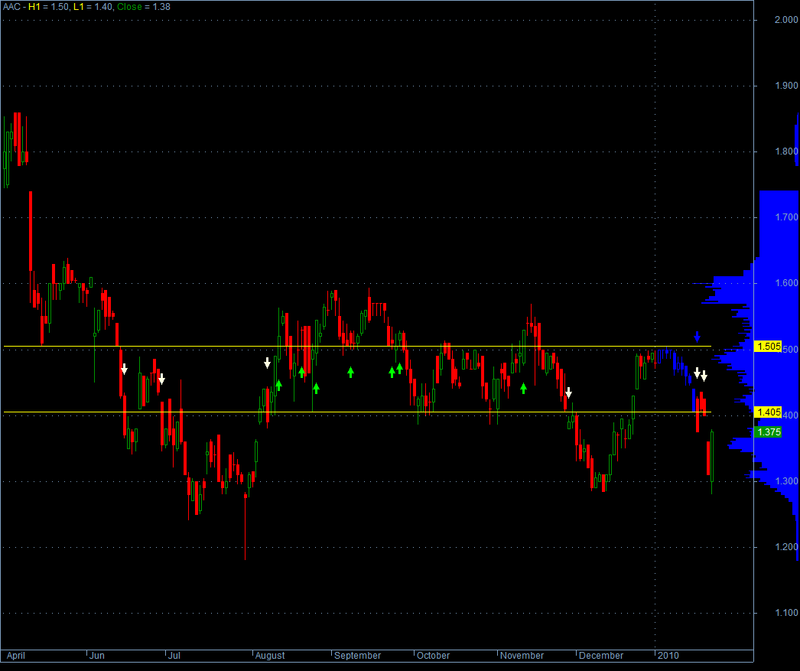
Task: Click the 1.200 price axis label
Action: pyautogui.click(x=786, y=547)
